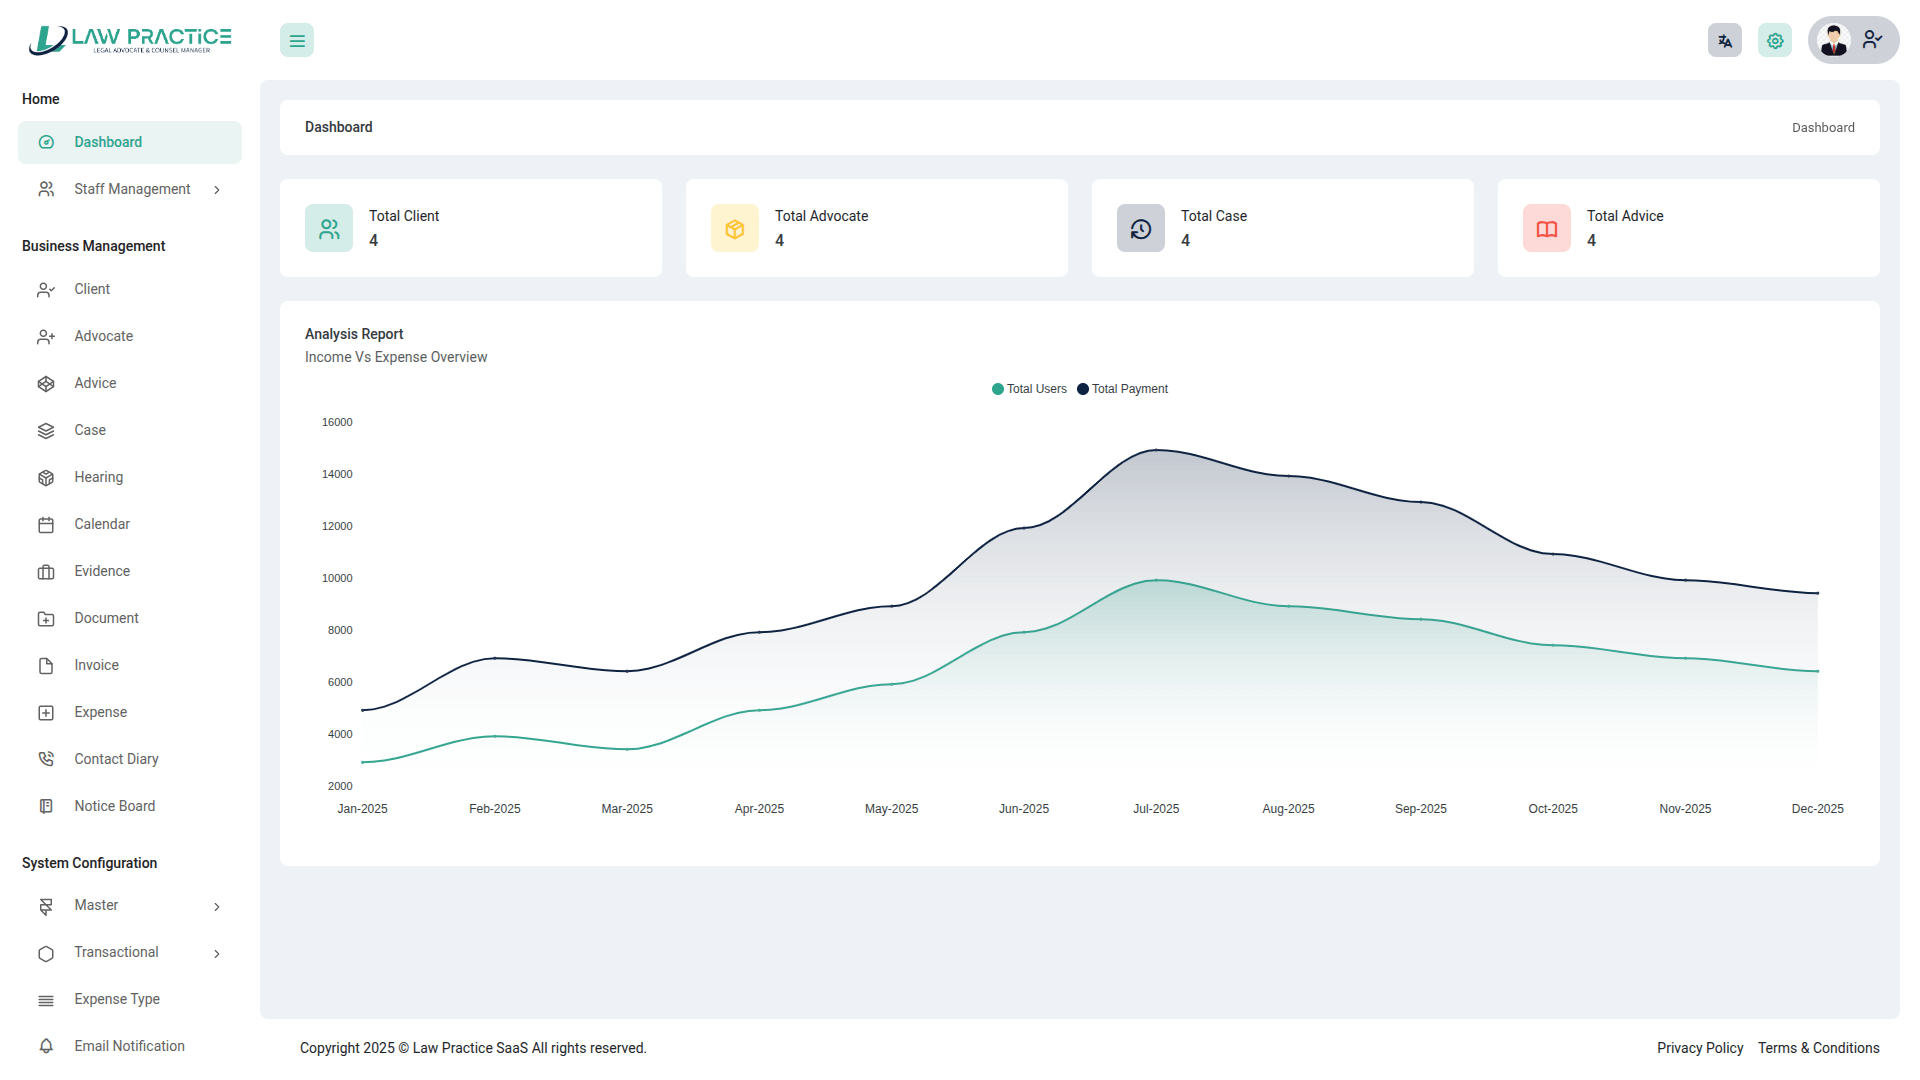Toggle the Total Users legend series
Screen dimensions: 1920x1080
click(1029, 389)
